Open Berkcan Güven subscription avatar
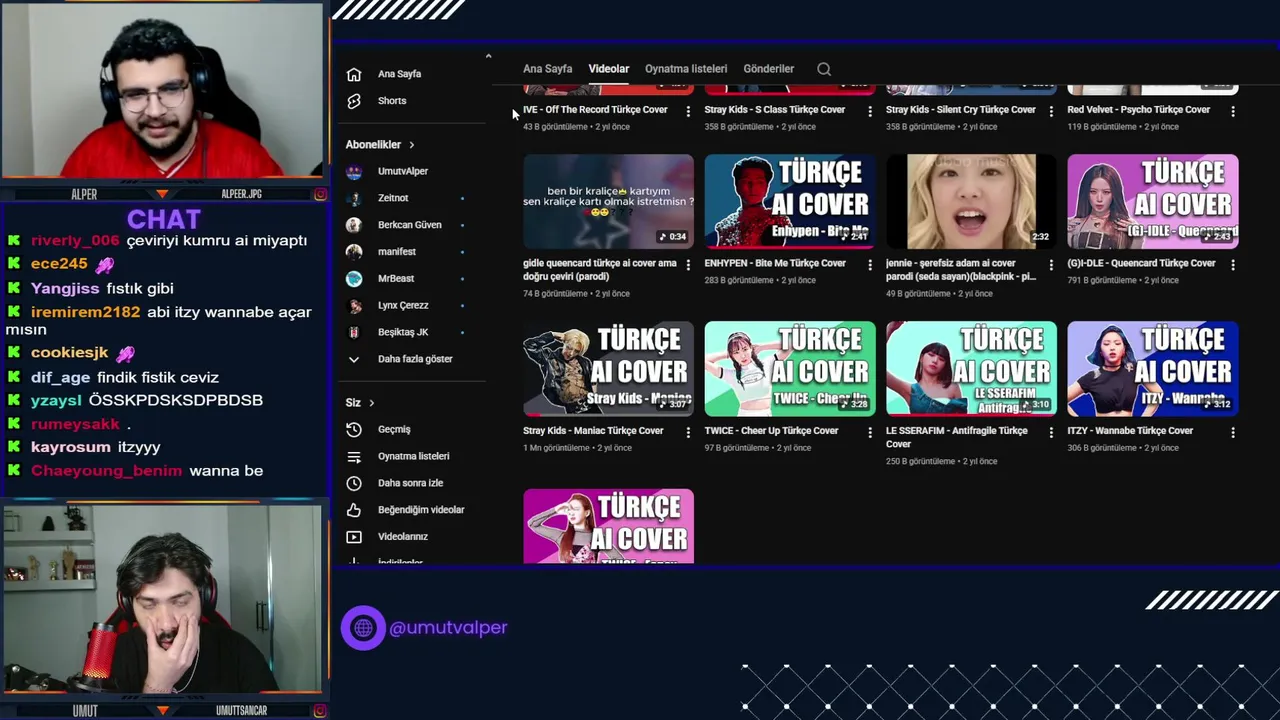The image size is (1280, 720). (x=353, y=225)
